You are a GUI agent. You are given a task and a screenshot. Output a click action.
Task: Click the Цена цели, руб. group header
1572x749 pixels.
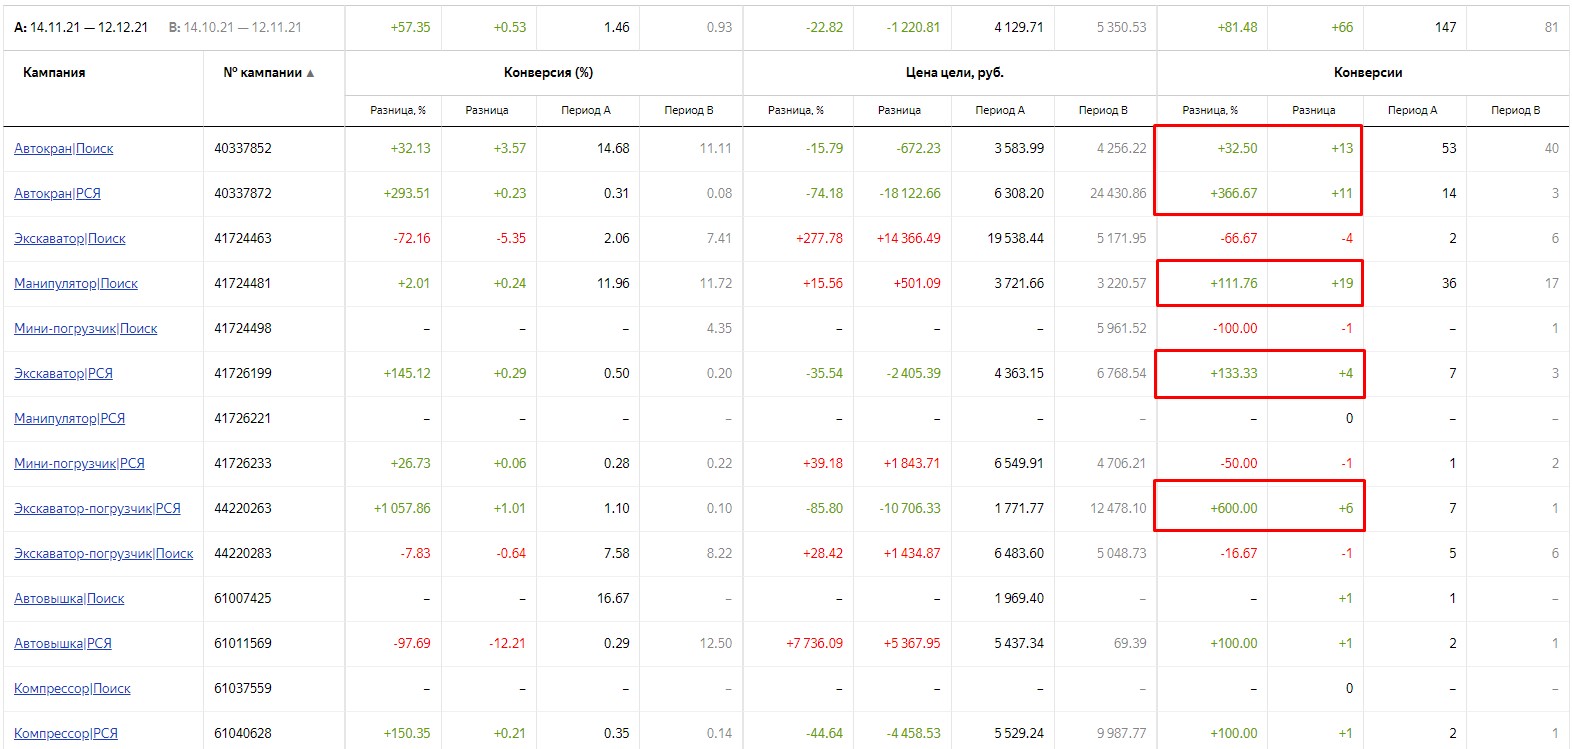click(x=954, y=72)
